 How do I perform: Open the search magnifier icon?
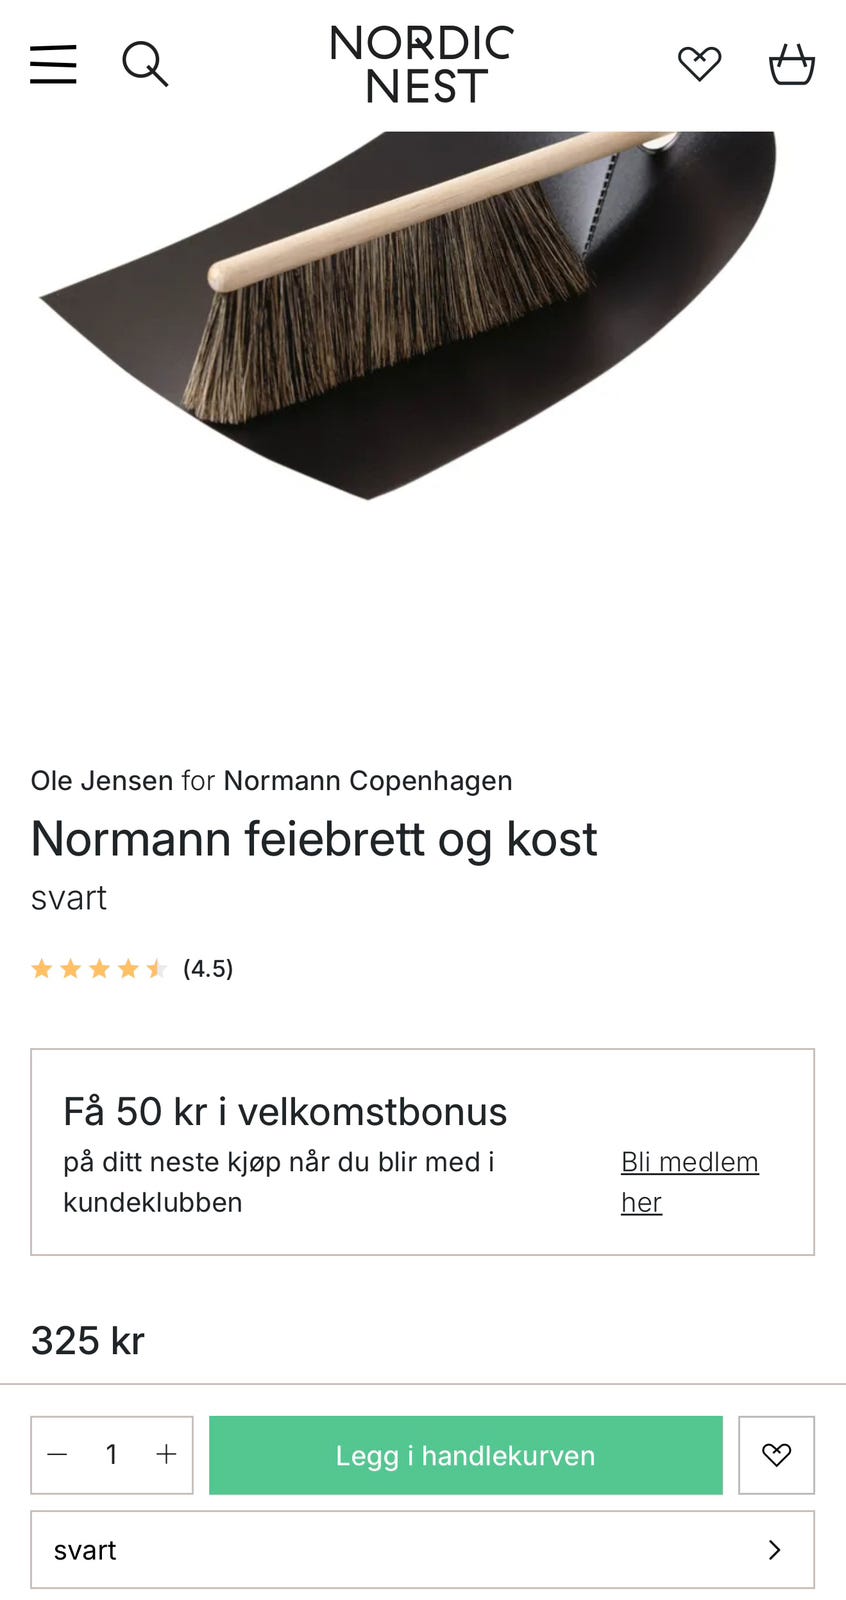(x=145, y=64)
